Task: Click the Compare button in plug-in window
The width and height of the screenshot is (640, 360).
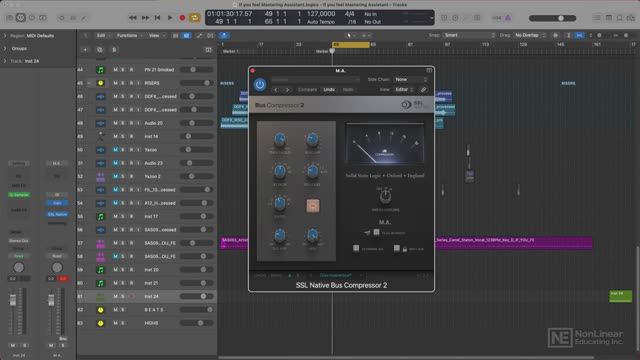Action: [307, 90]
